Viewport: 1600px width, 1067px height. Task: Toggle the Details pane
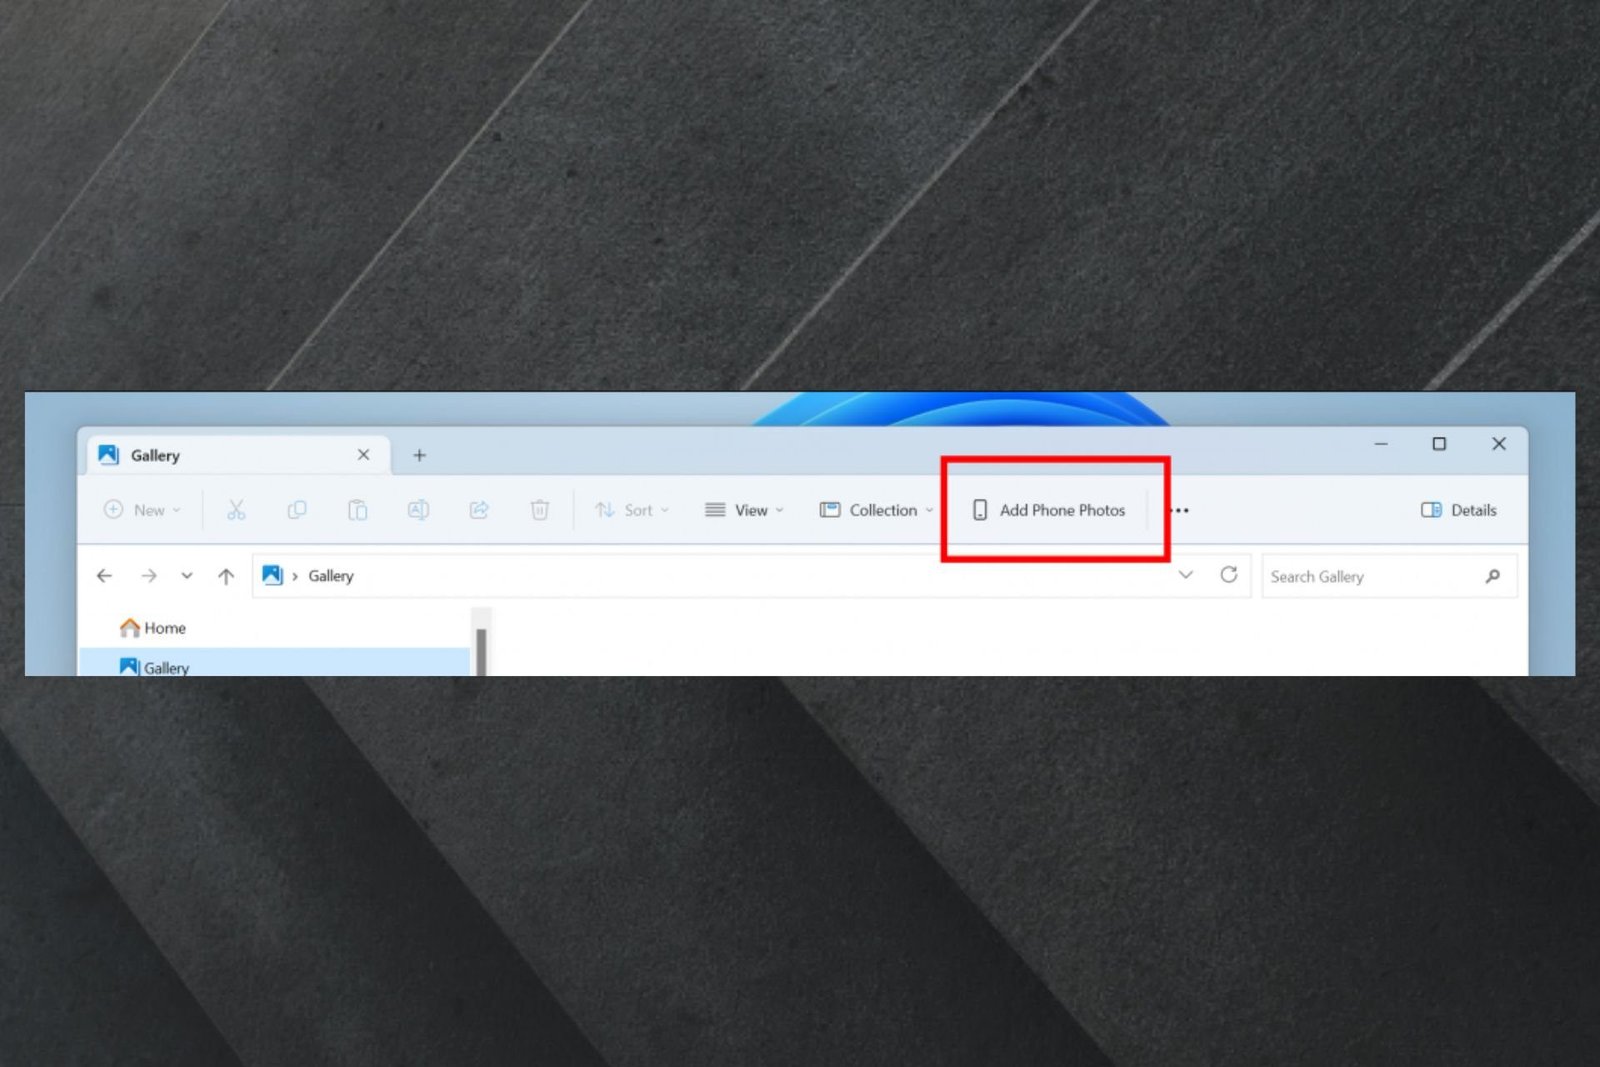point(1459,510)
